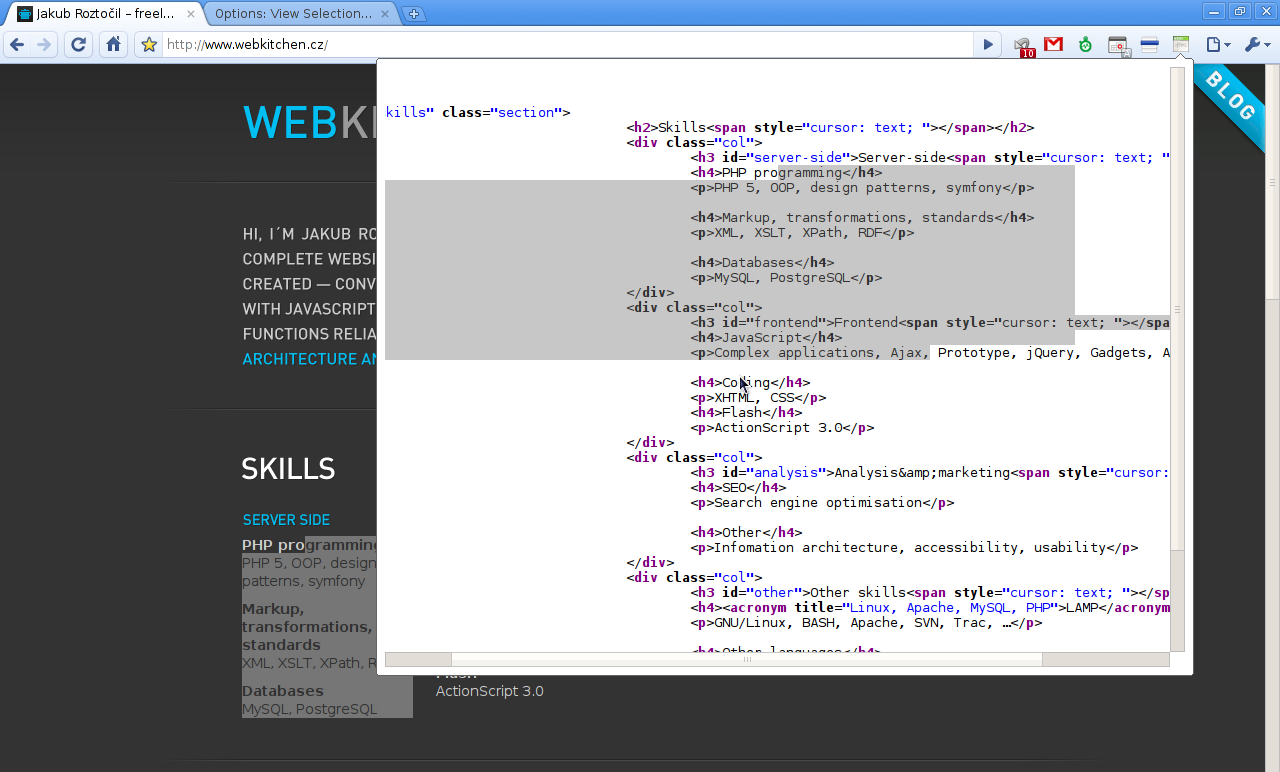Click the address bar URL field

click(x=567, y=44)
